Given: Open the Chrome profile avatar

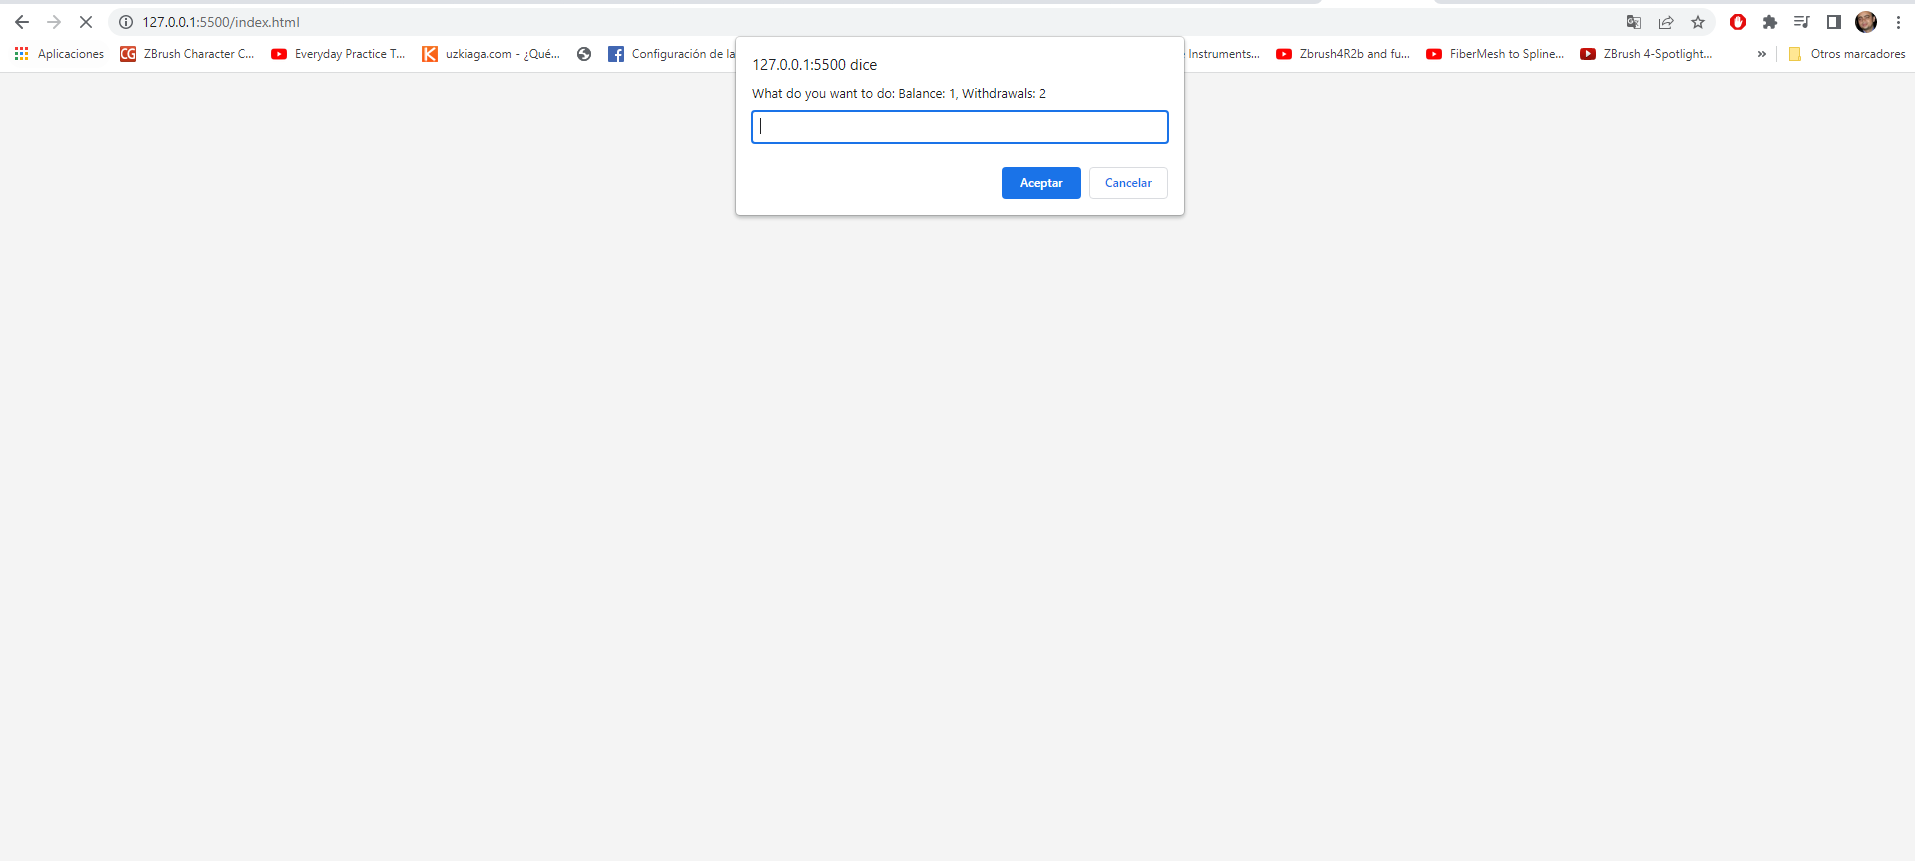Looking at the screenshot, I should (x=1866, y=22).
